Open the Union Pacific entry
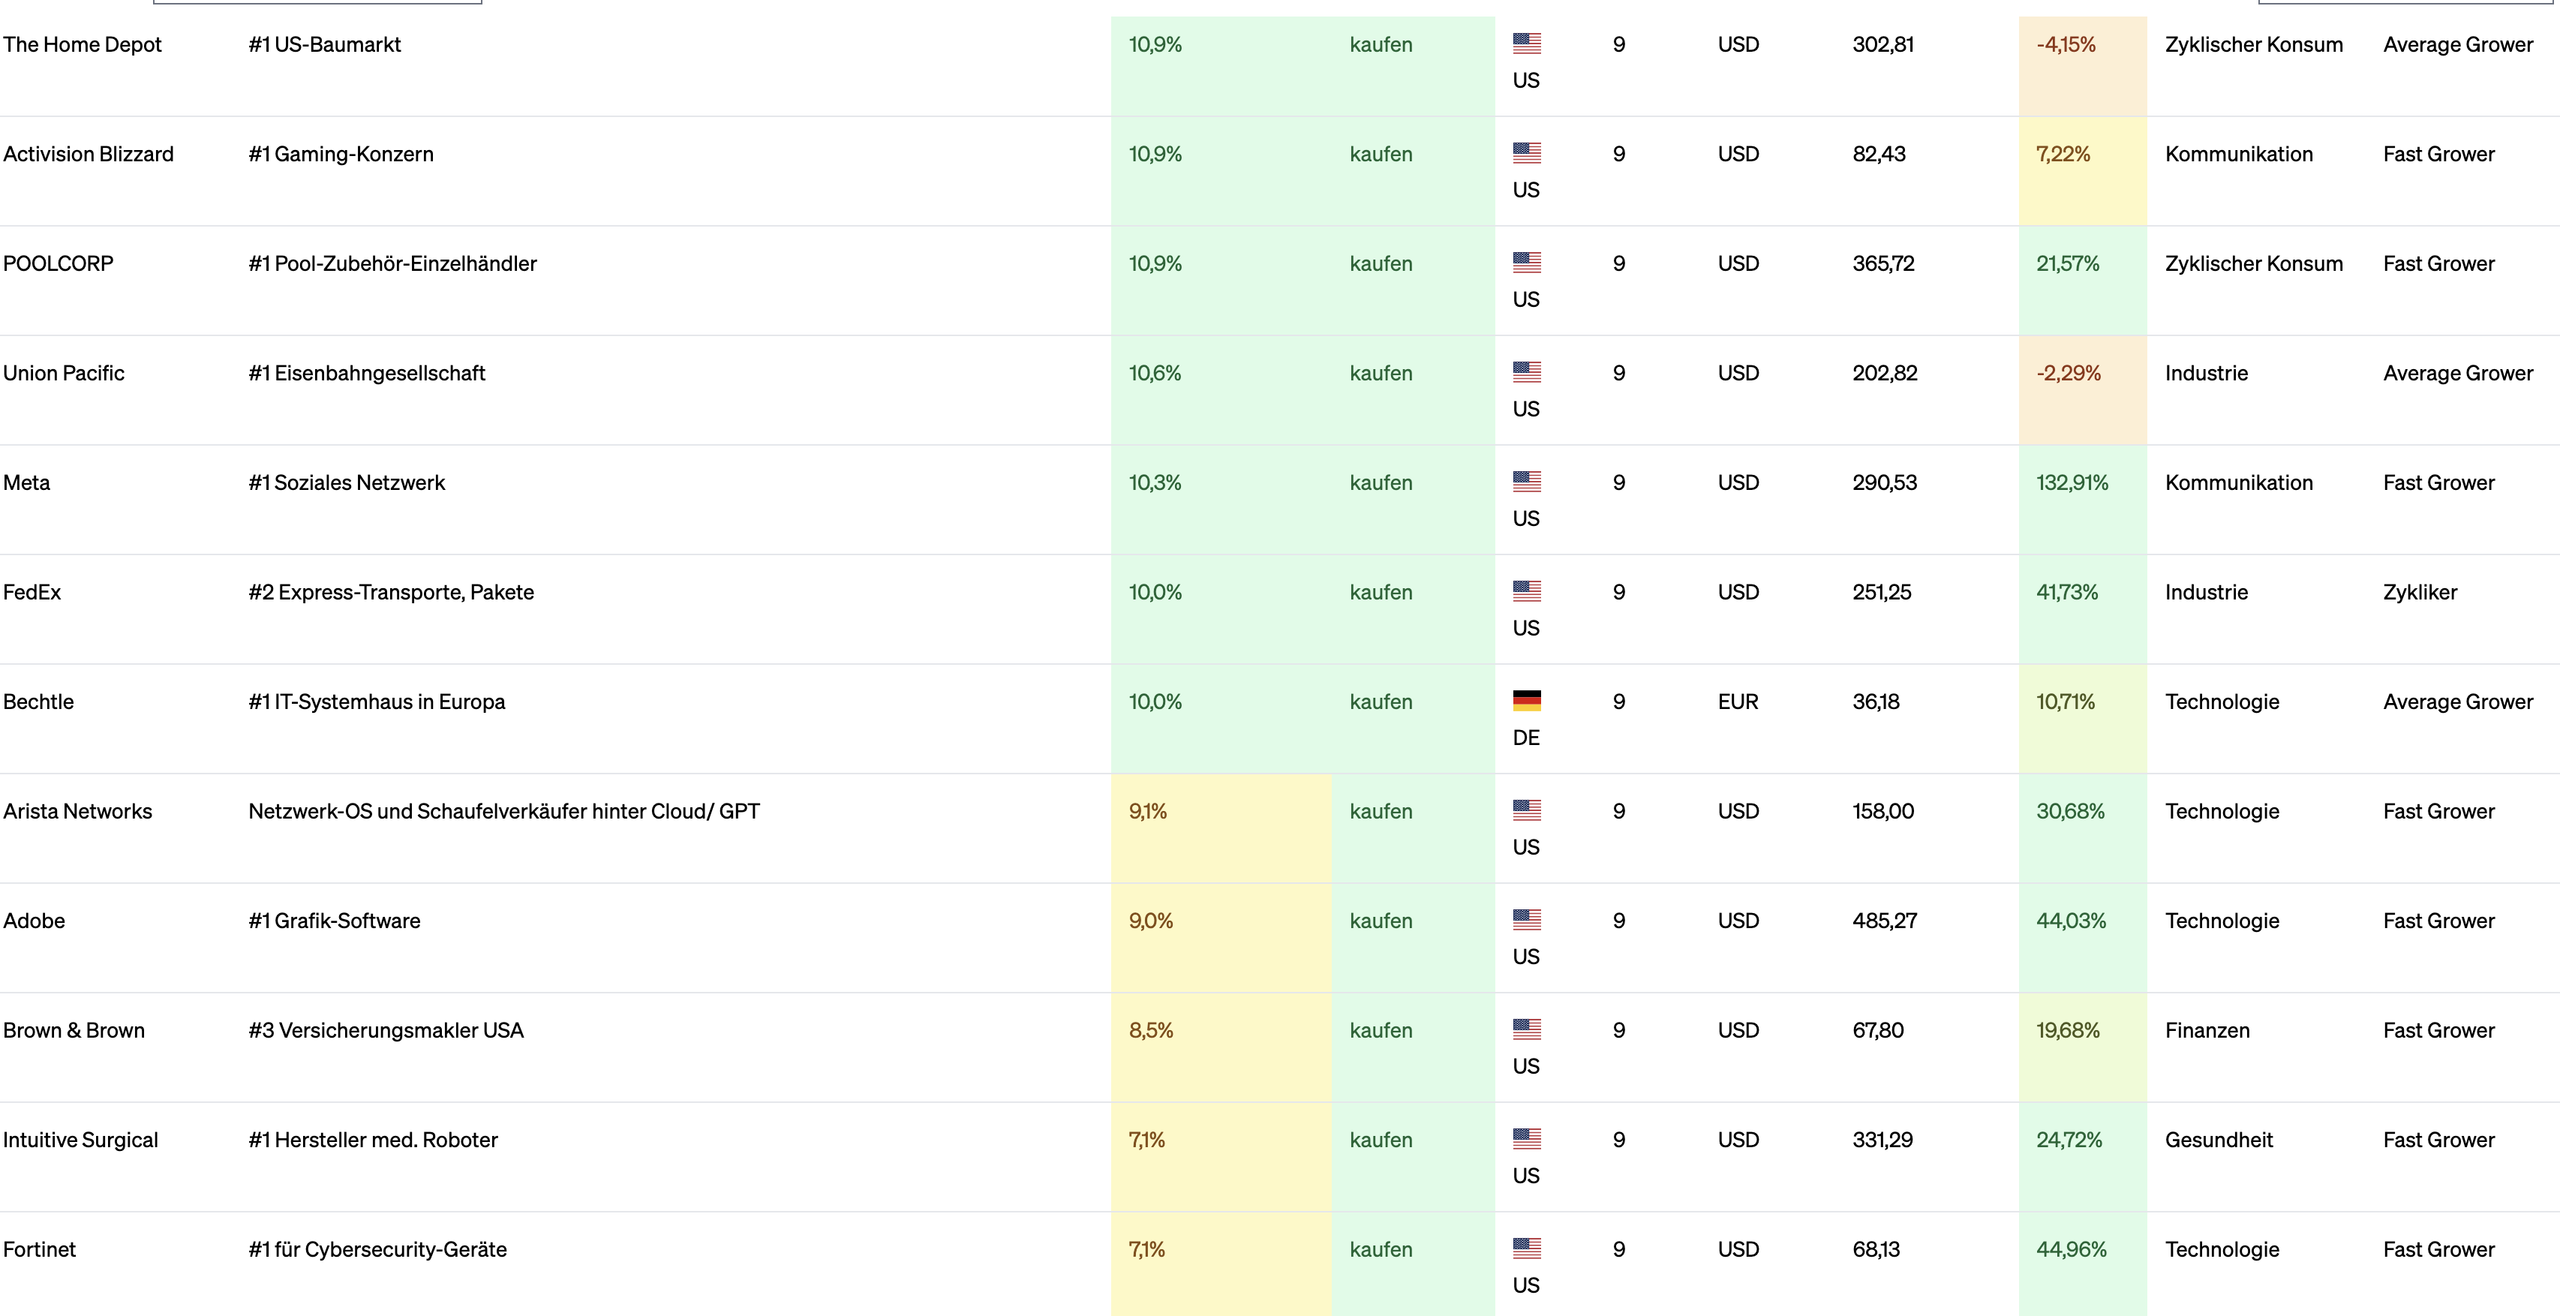The width and height of the screenshot is (2560, 1316). (x=64, y=373)
